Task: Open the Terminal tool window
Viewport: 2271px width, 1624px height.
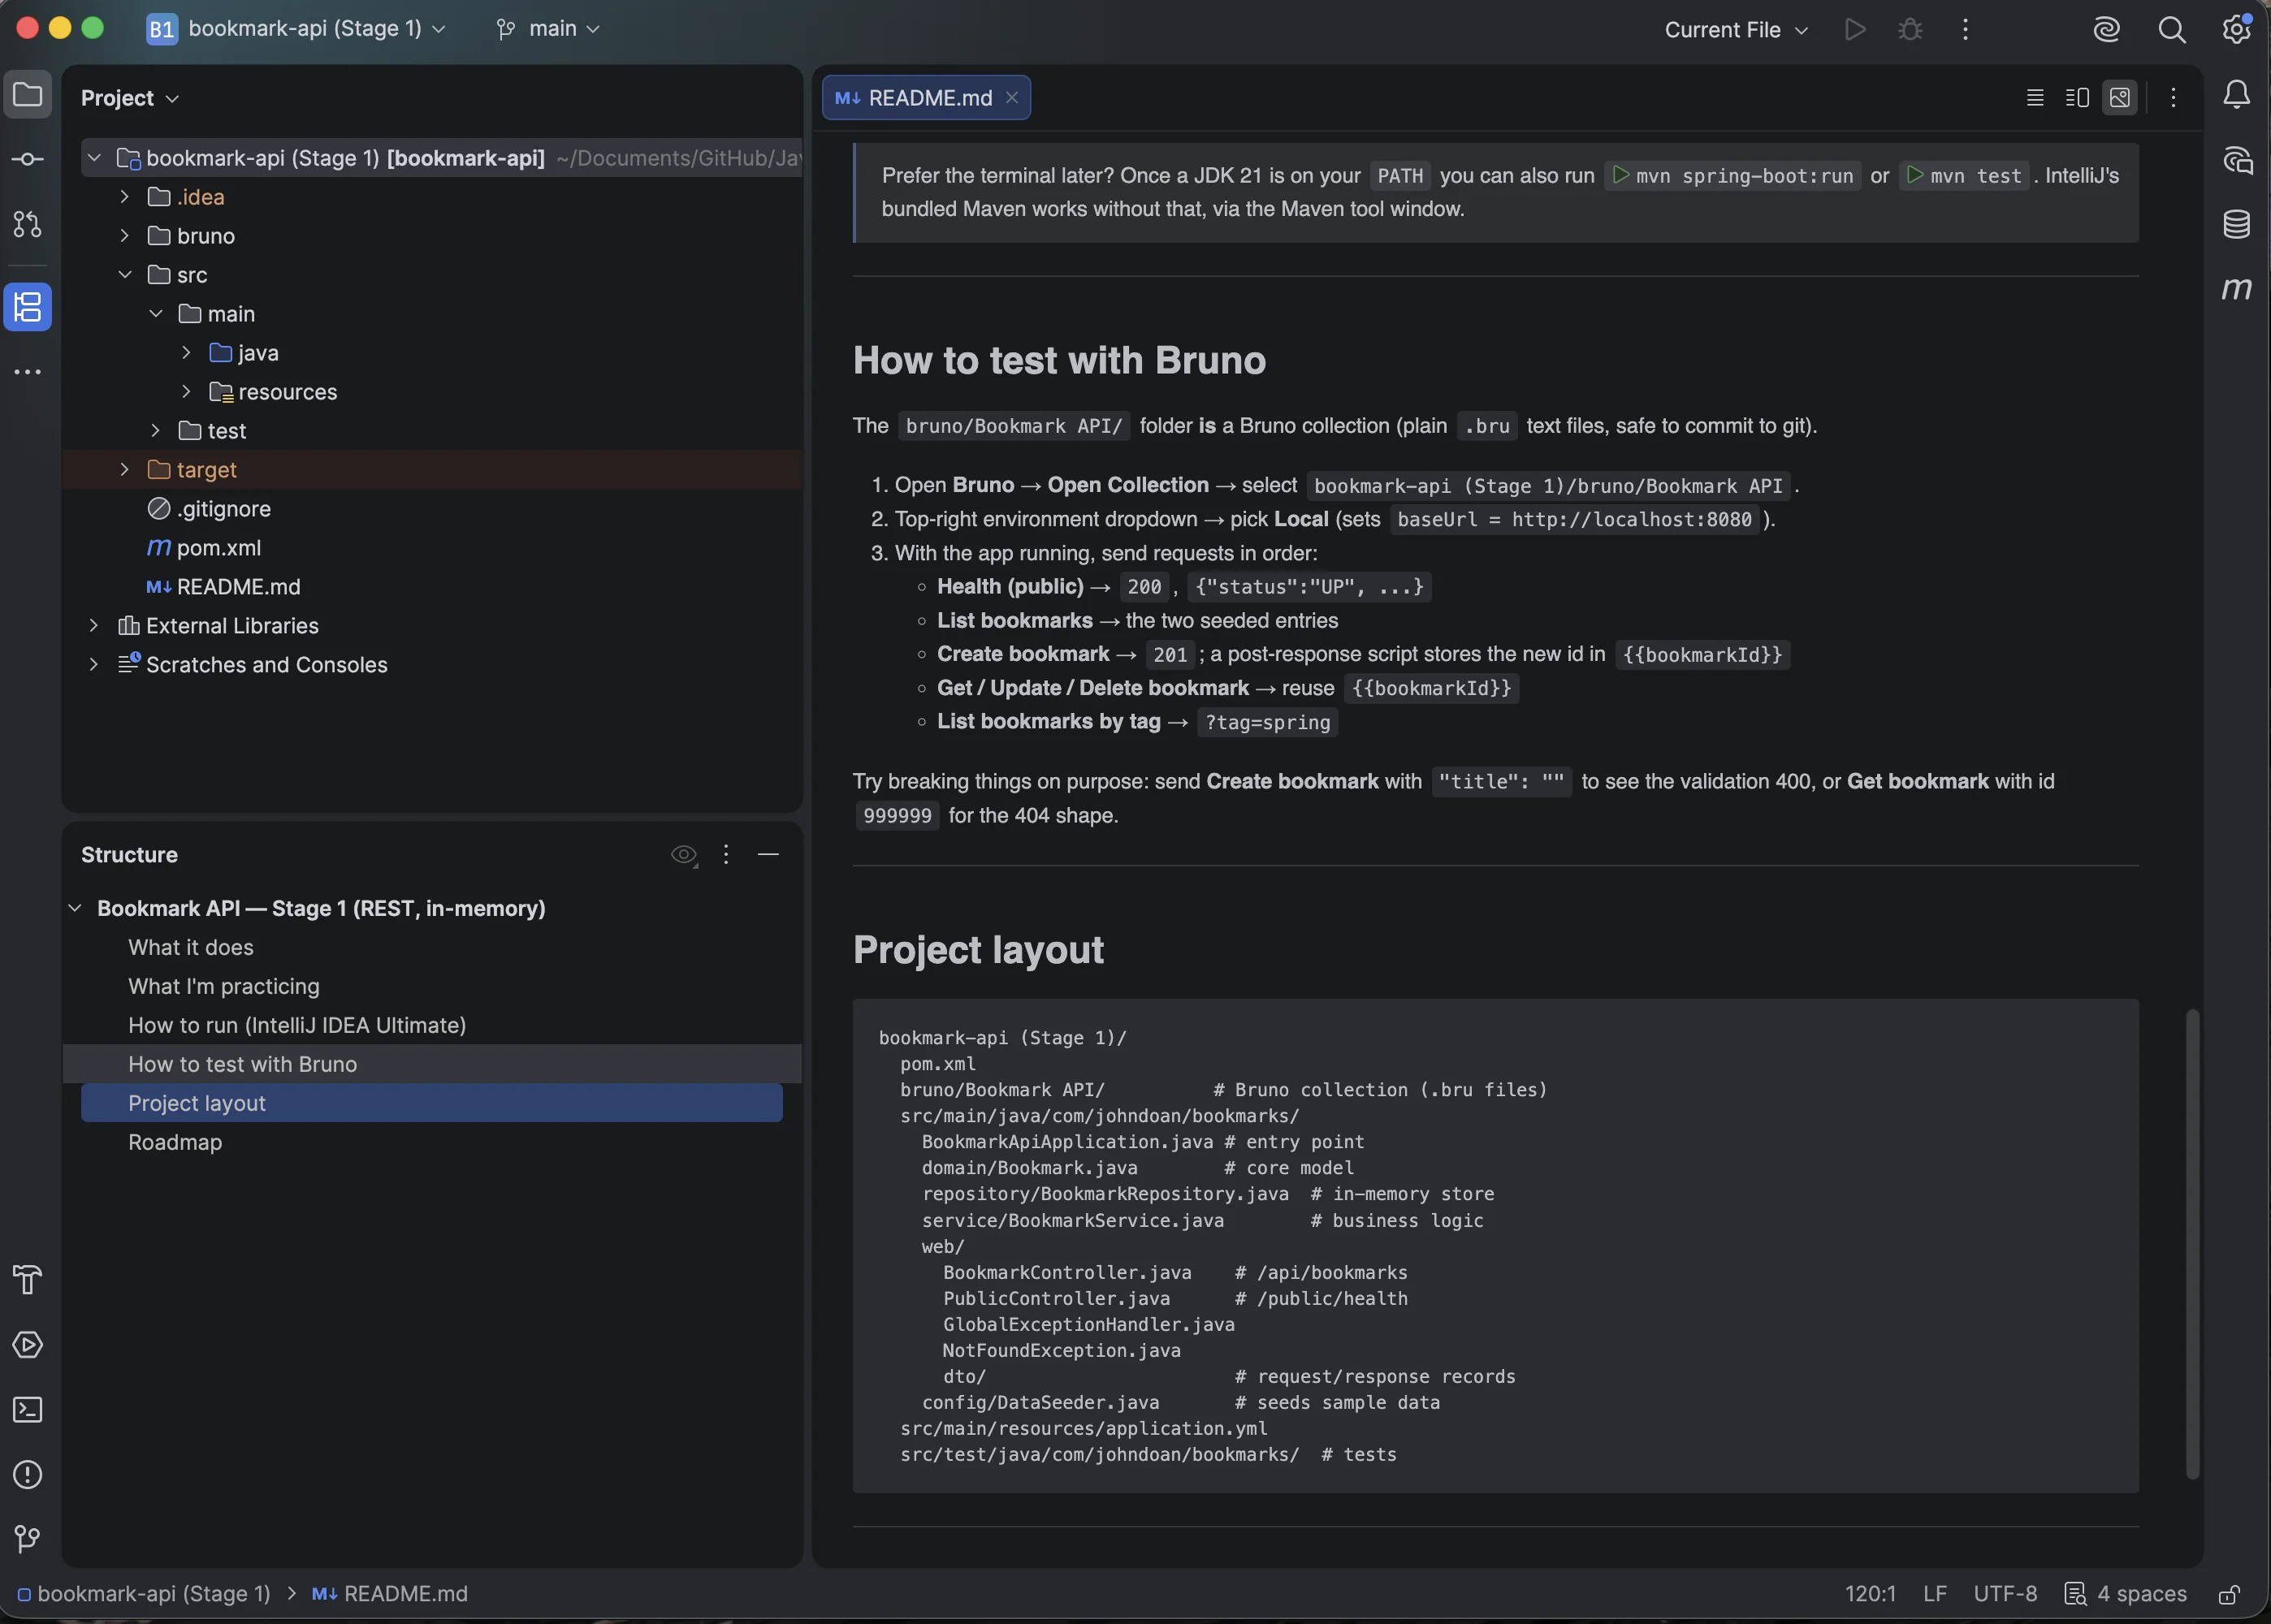Action: pos(27,1409)
